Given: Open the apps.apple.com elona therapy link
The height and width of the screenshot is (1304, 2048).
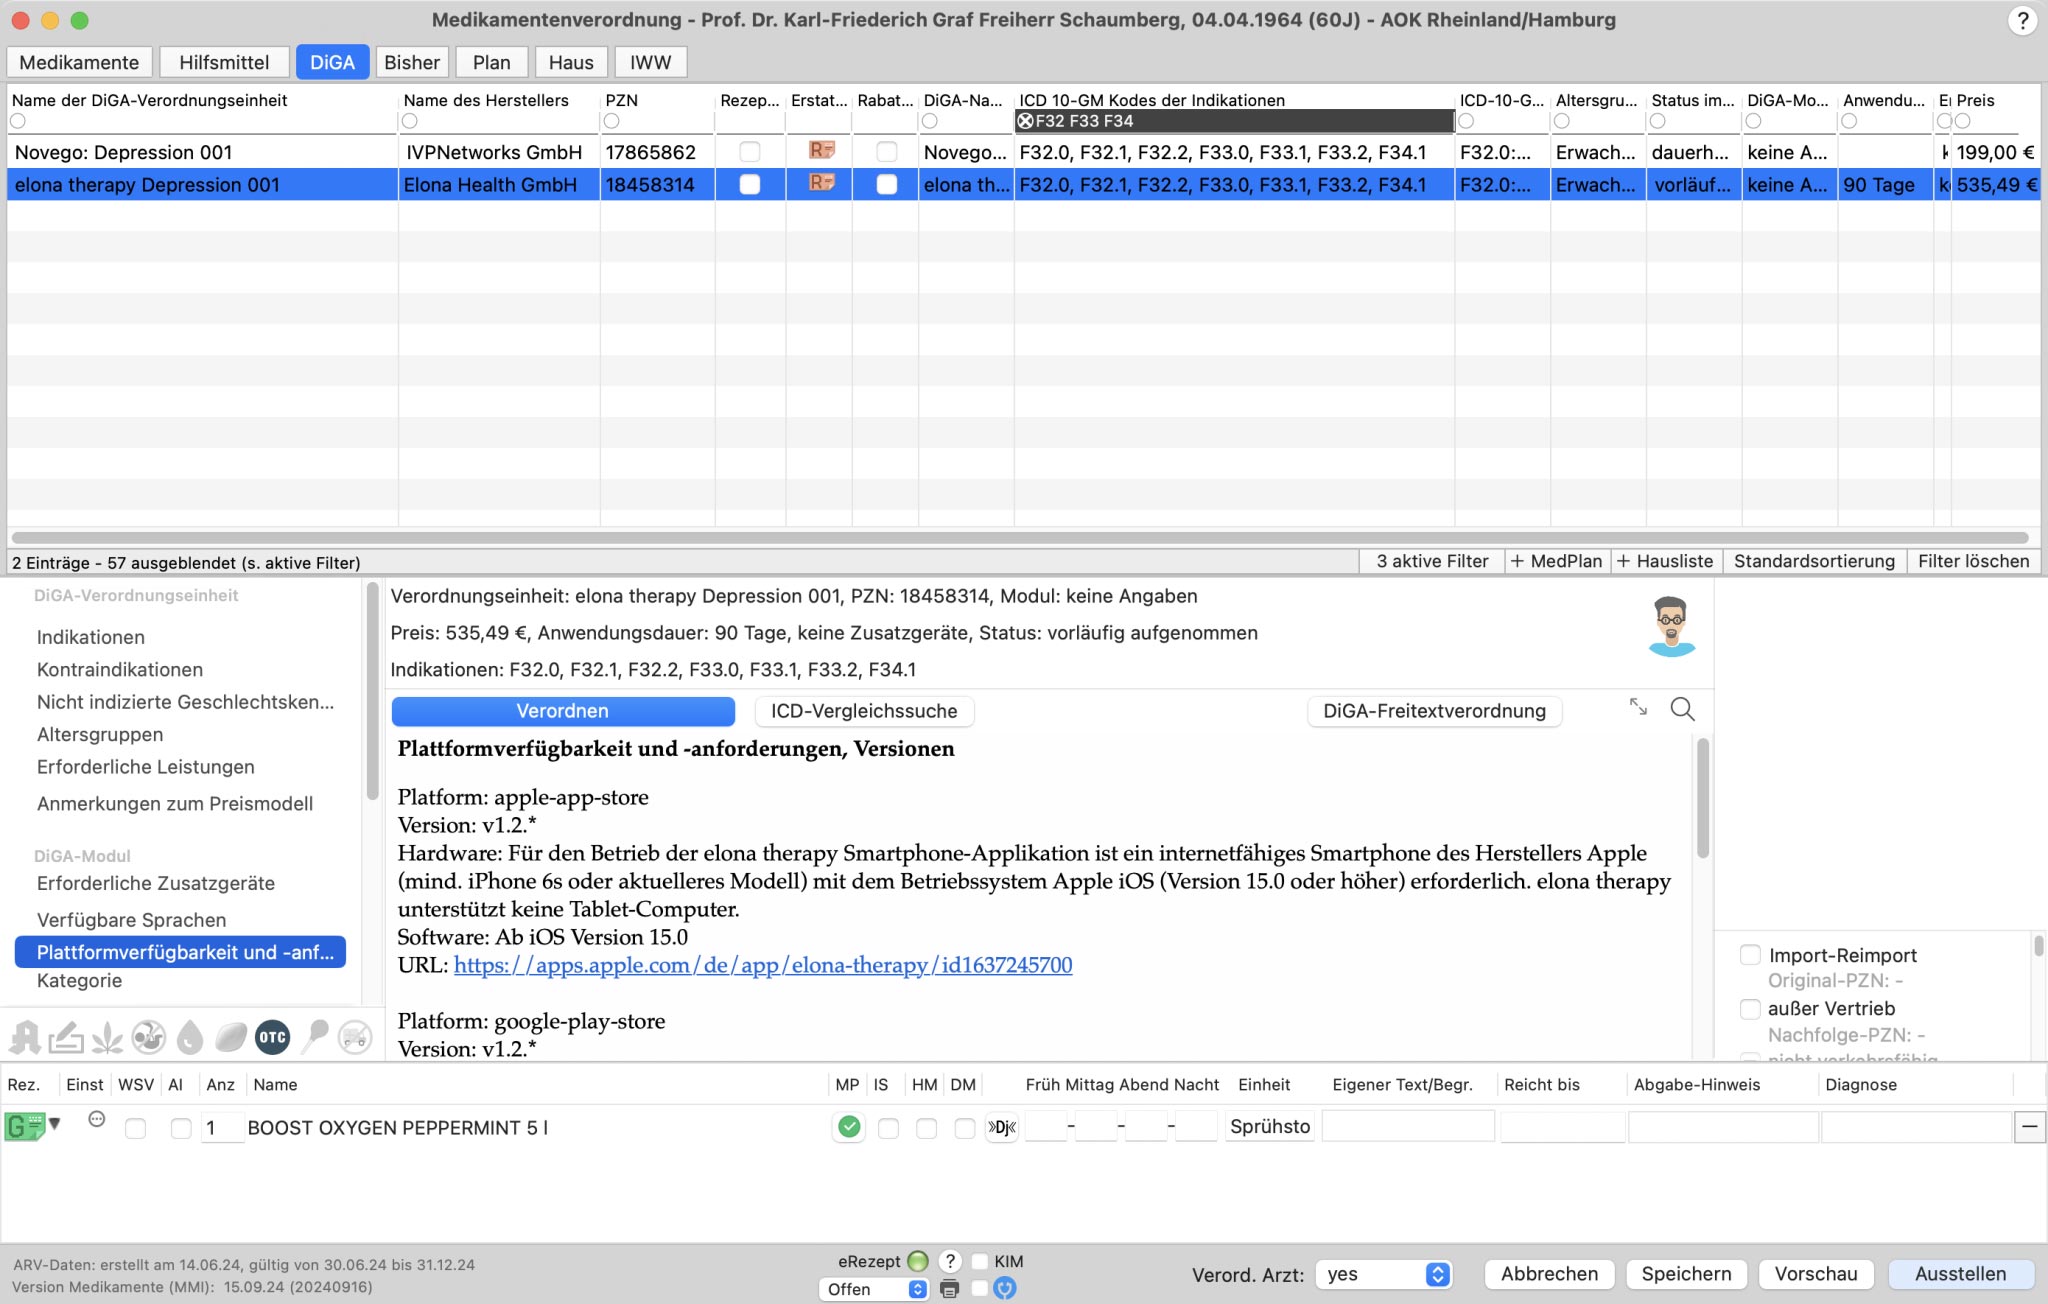Looking at the screenshot, I should point(762,965).
